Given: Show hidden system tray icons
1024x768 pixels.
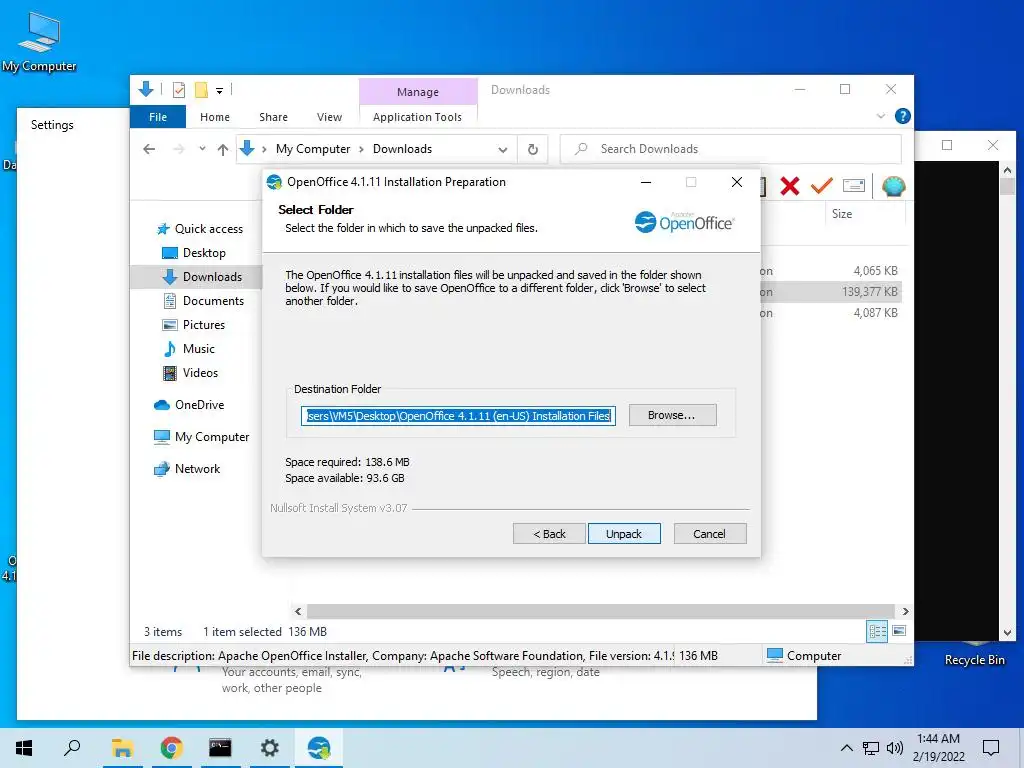Looking at the screenshot, I should (x=846, y=748).
